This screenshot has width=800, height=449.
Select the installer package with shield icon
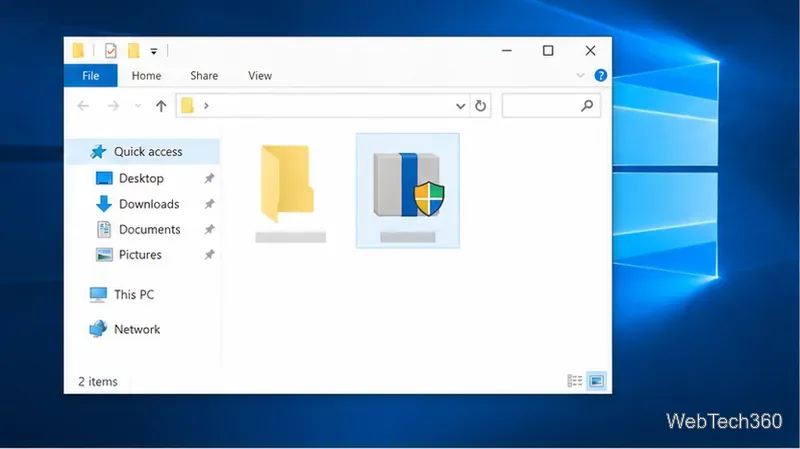408,191
